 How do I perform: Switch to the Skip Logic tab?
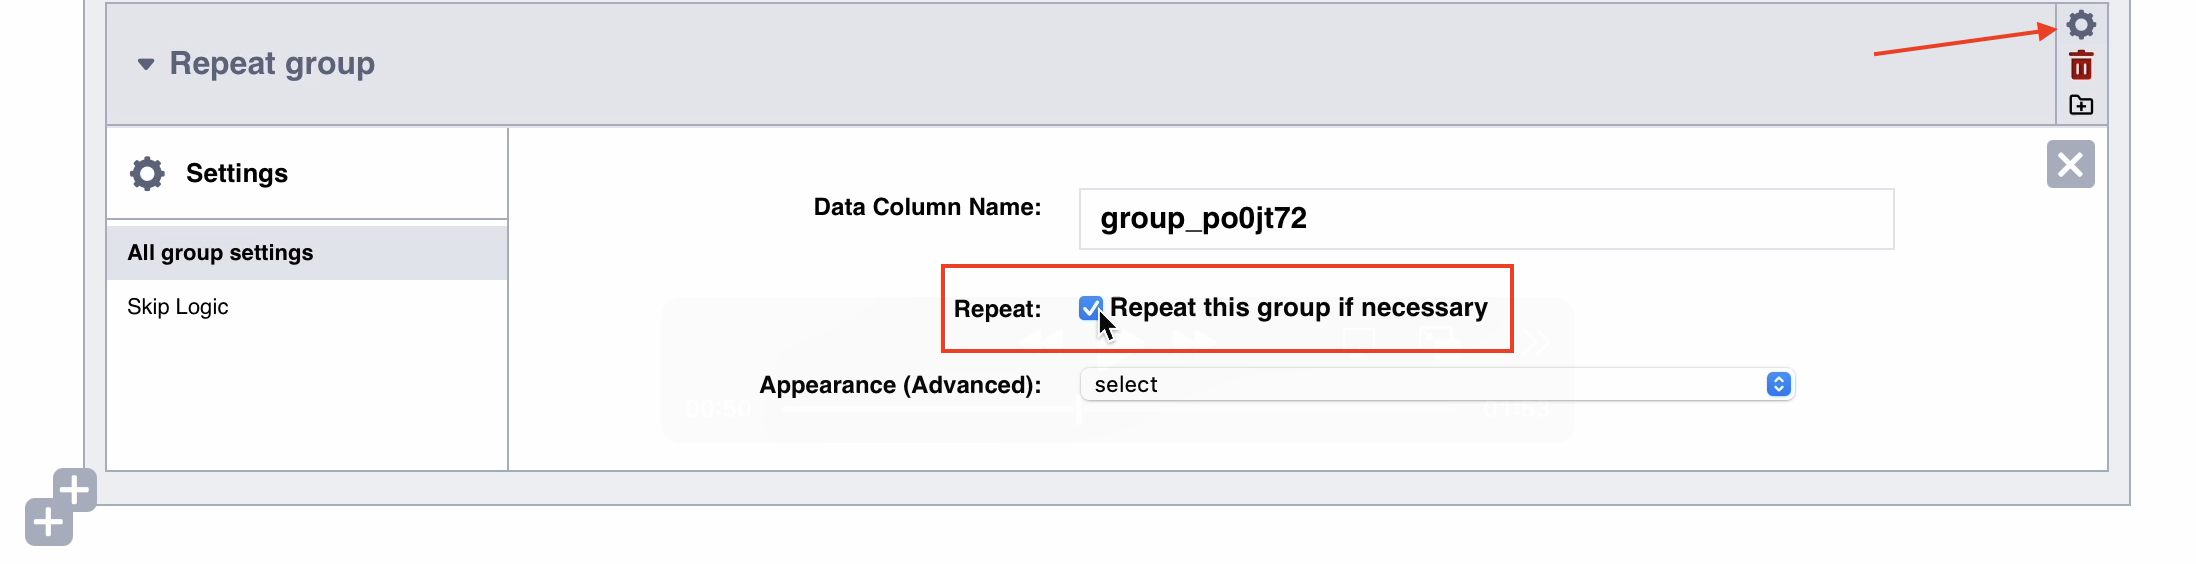pyautogui.click(x=178, y=307)
